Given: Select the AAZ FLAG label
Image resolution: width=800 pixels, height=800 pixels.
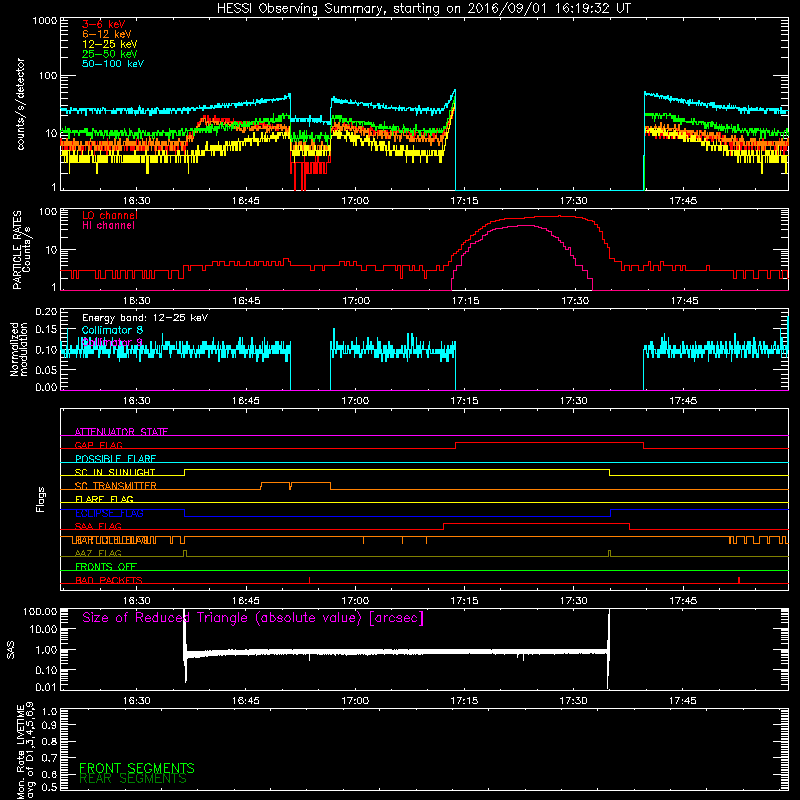Looking at the screenshot, I should [98, 554].
